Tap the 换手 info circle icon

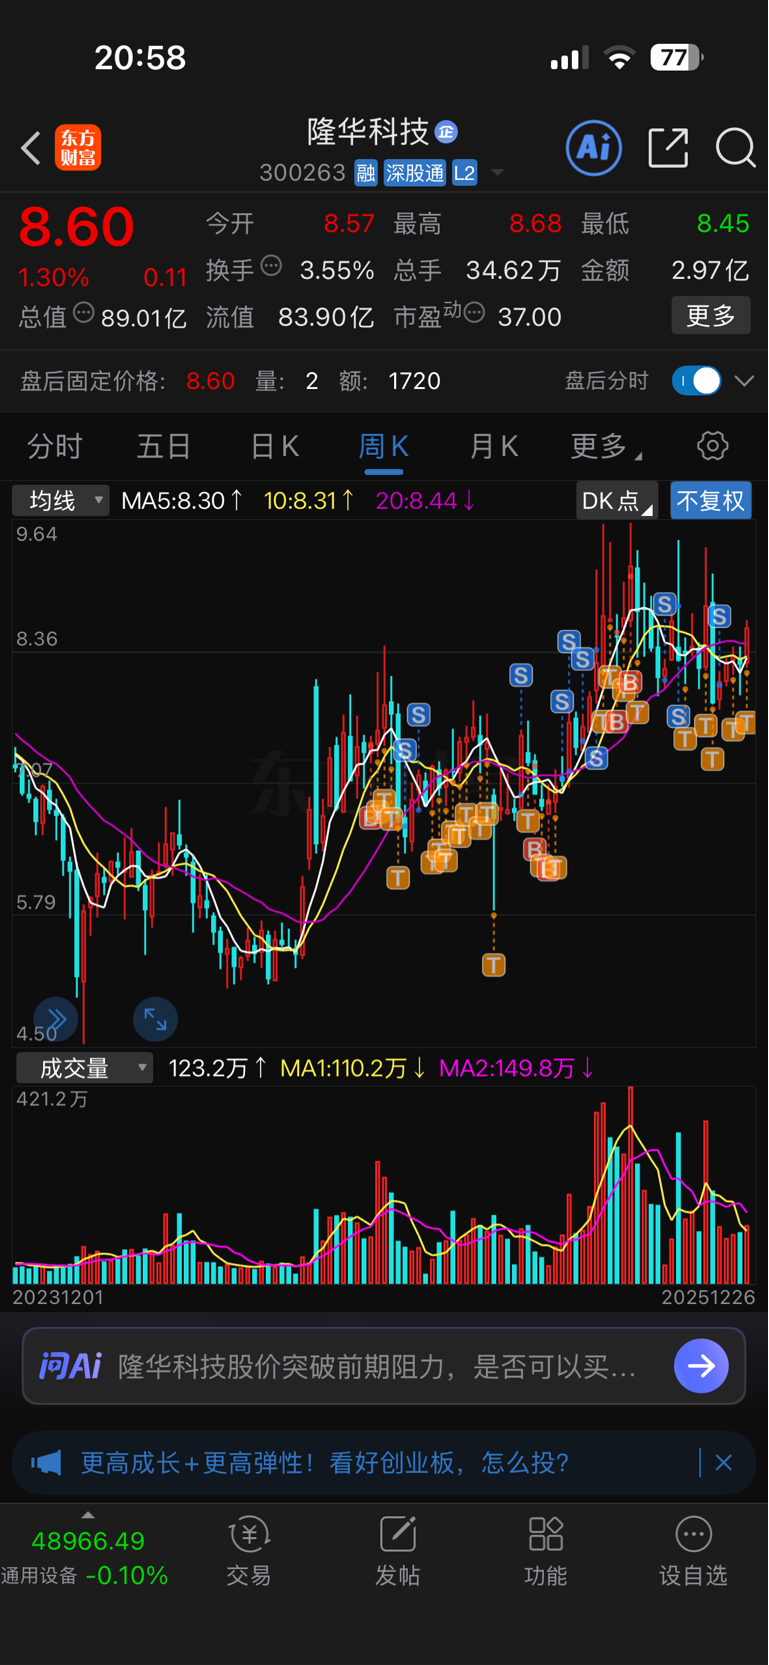click(x=271, y=266)
